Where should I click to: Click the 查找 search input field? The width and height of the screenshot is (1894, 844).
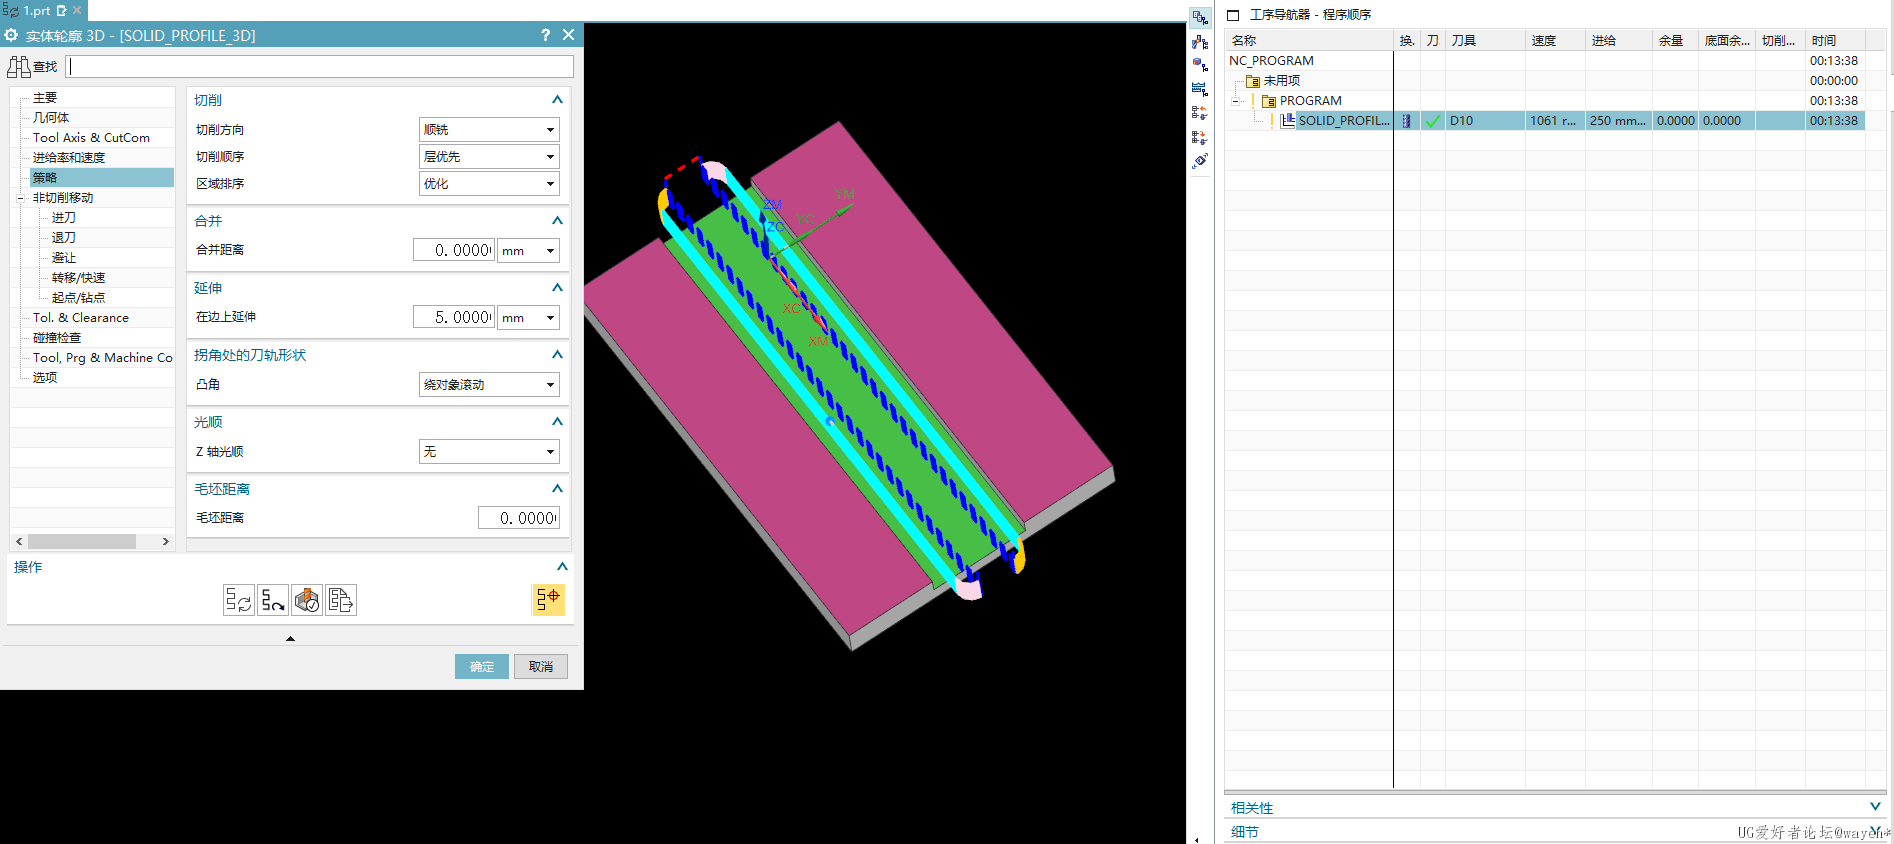click(x=320, y=67)
